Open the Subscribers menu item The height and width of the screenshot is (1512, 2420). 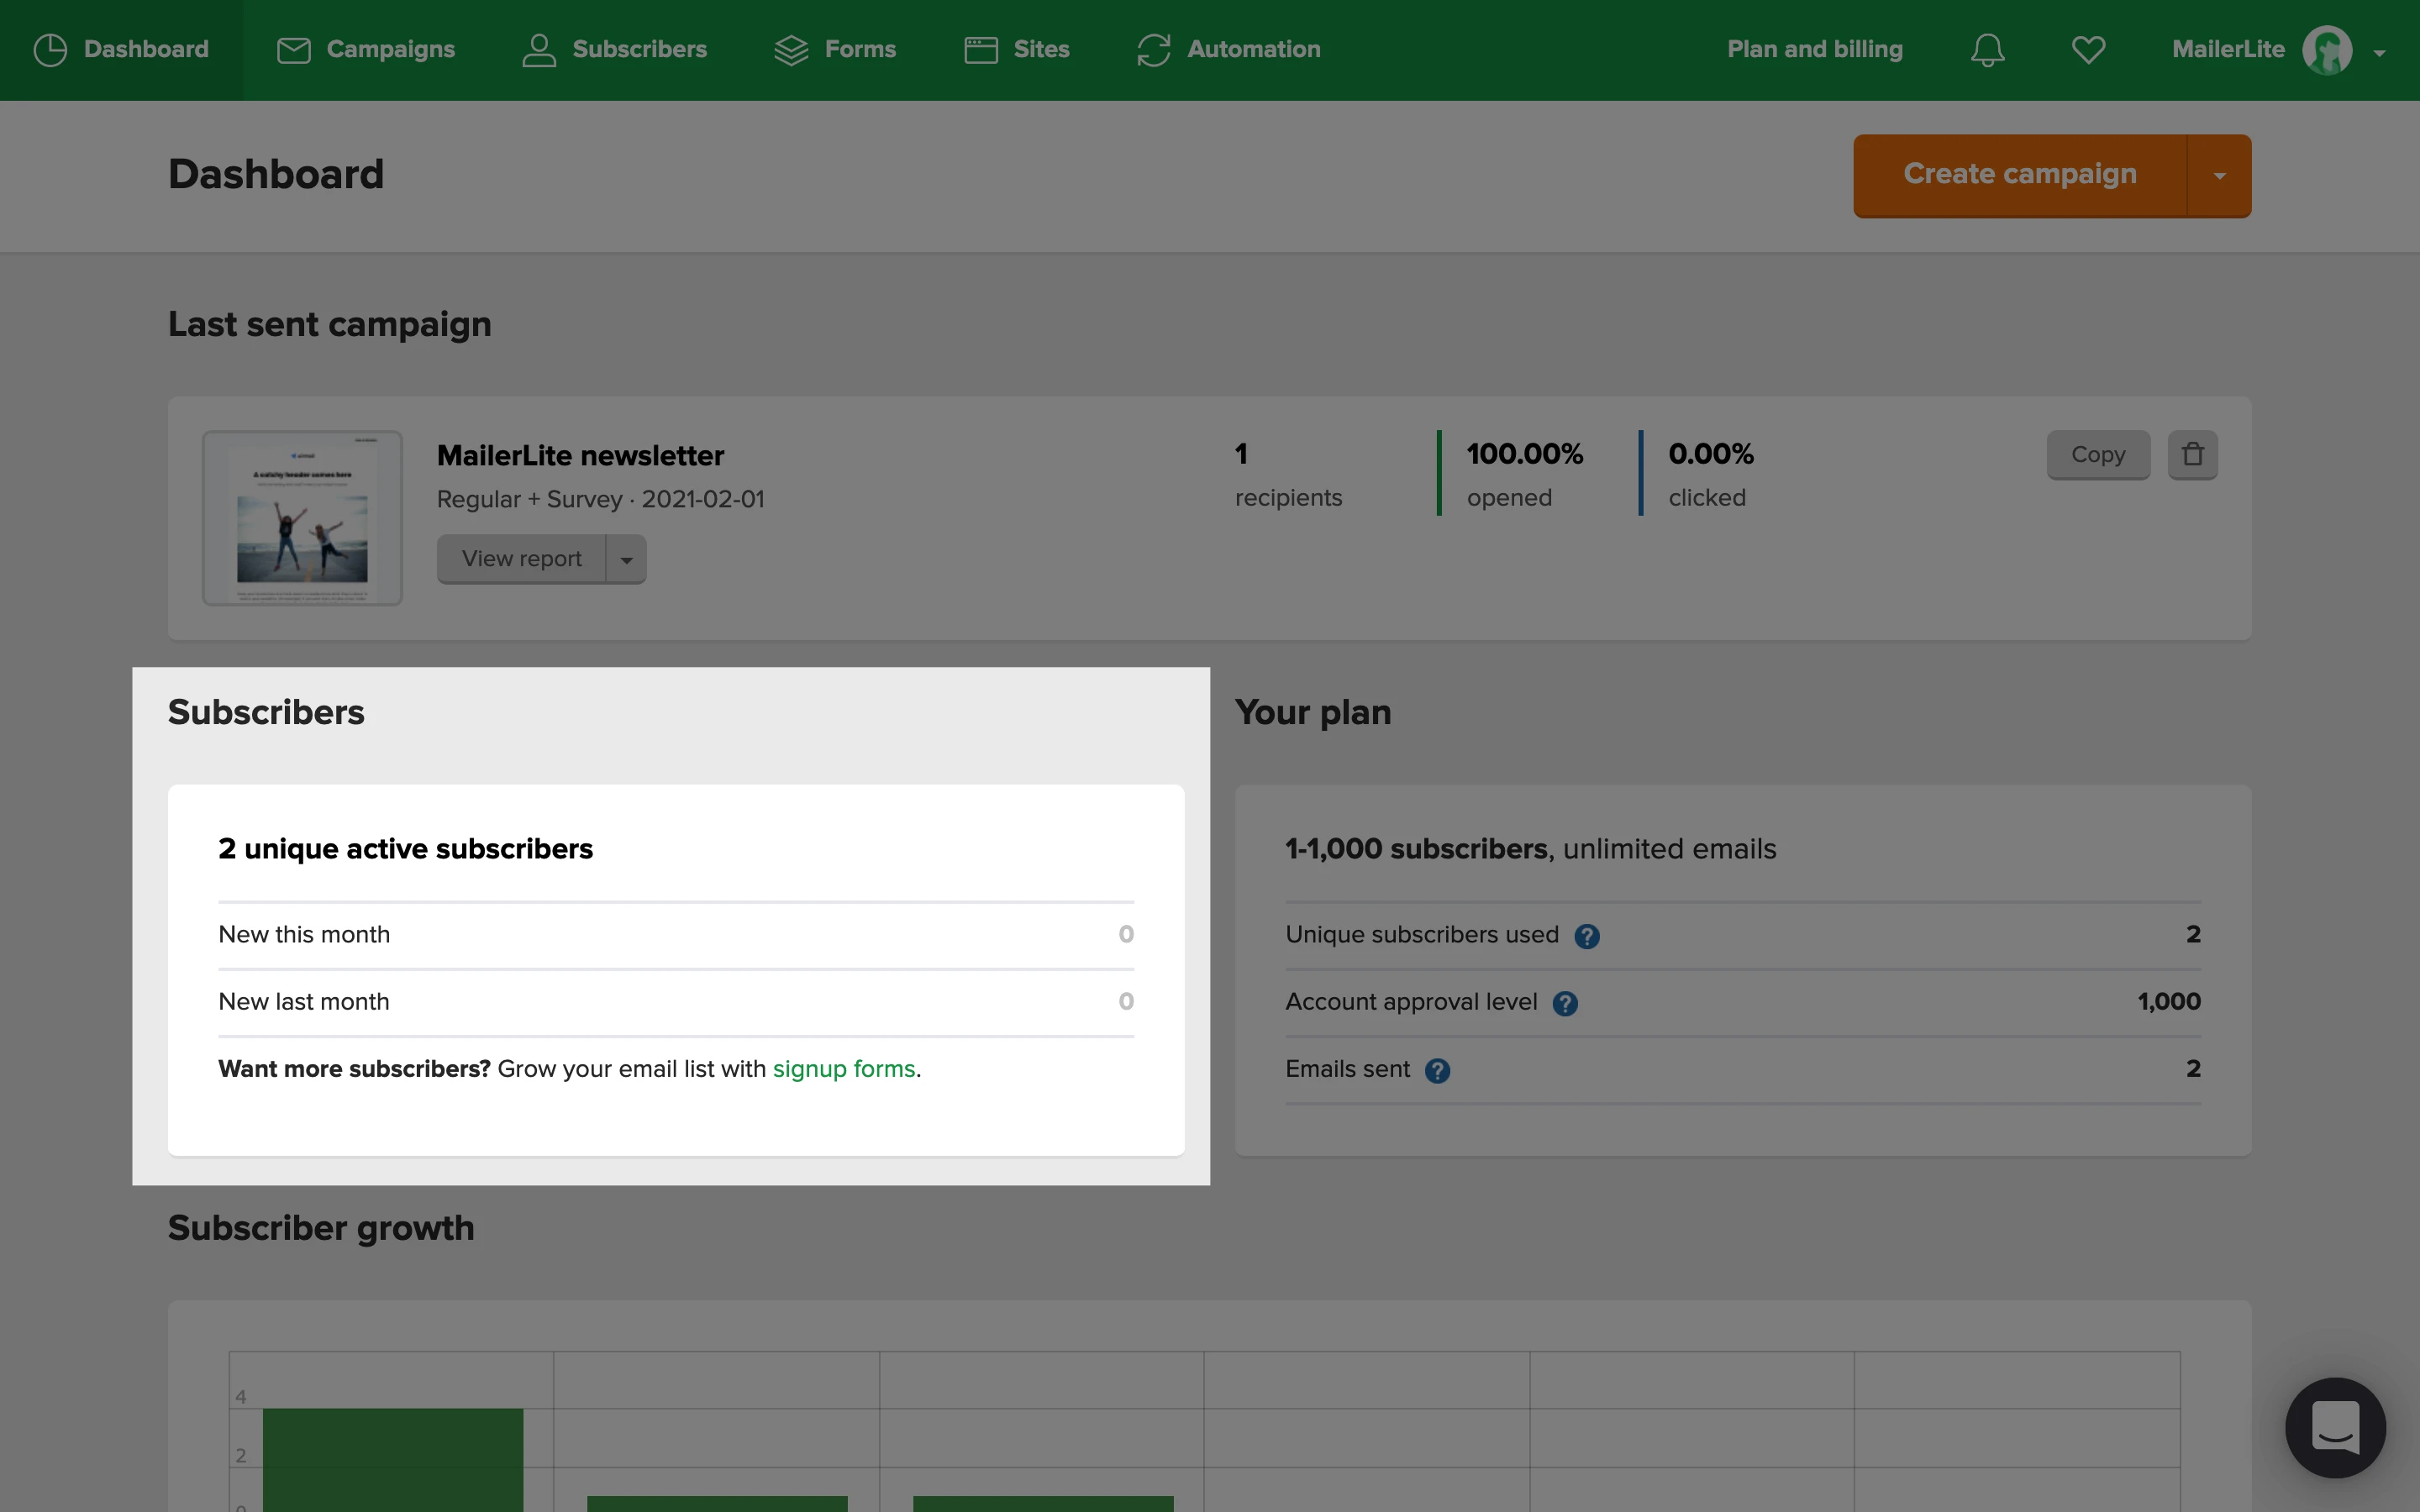(x=614, y=50)
